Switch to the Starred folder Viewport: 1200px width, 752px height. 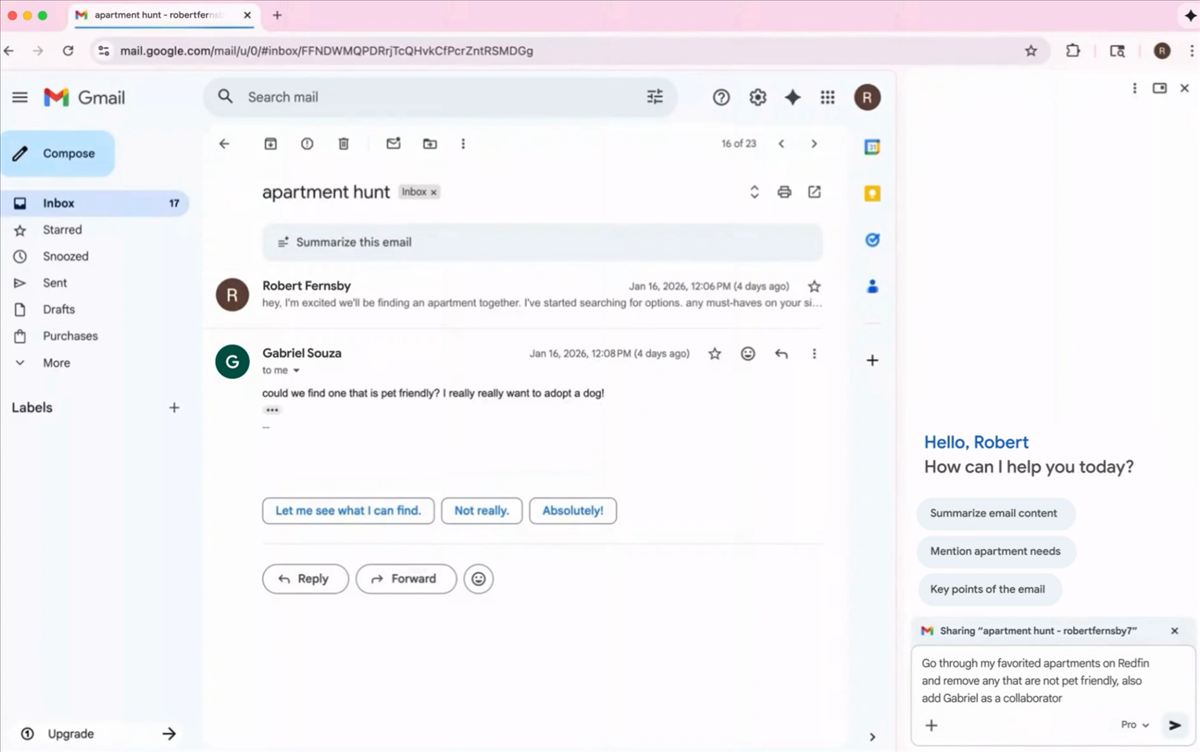[x=61, y=229]
